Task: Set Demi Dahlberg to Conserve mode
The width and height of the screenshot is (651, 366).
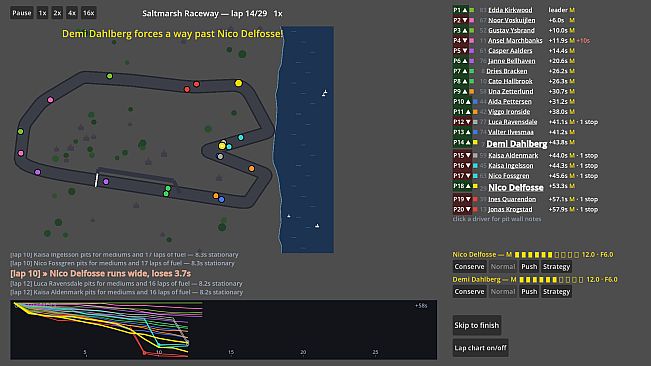Action: pyautogui.click(x=469, y=292)
